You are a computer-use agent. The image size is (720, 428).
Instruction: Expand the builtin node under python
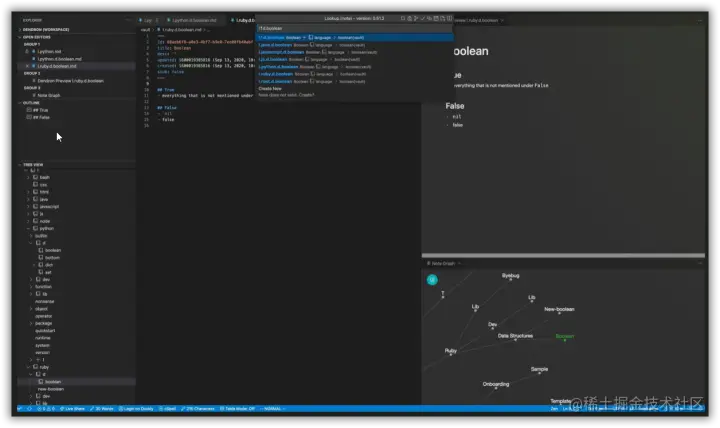31,236
